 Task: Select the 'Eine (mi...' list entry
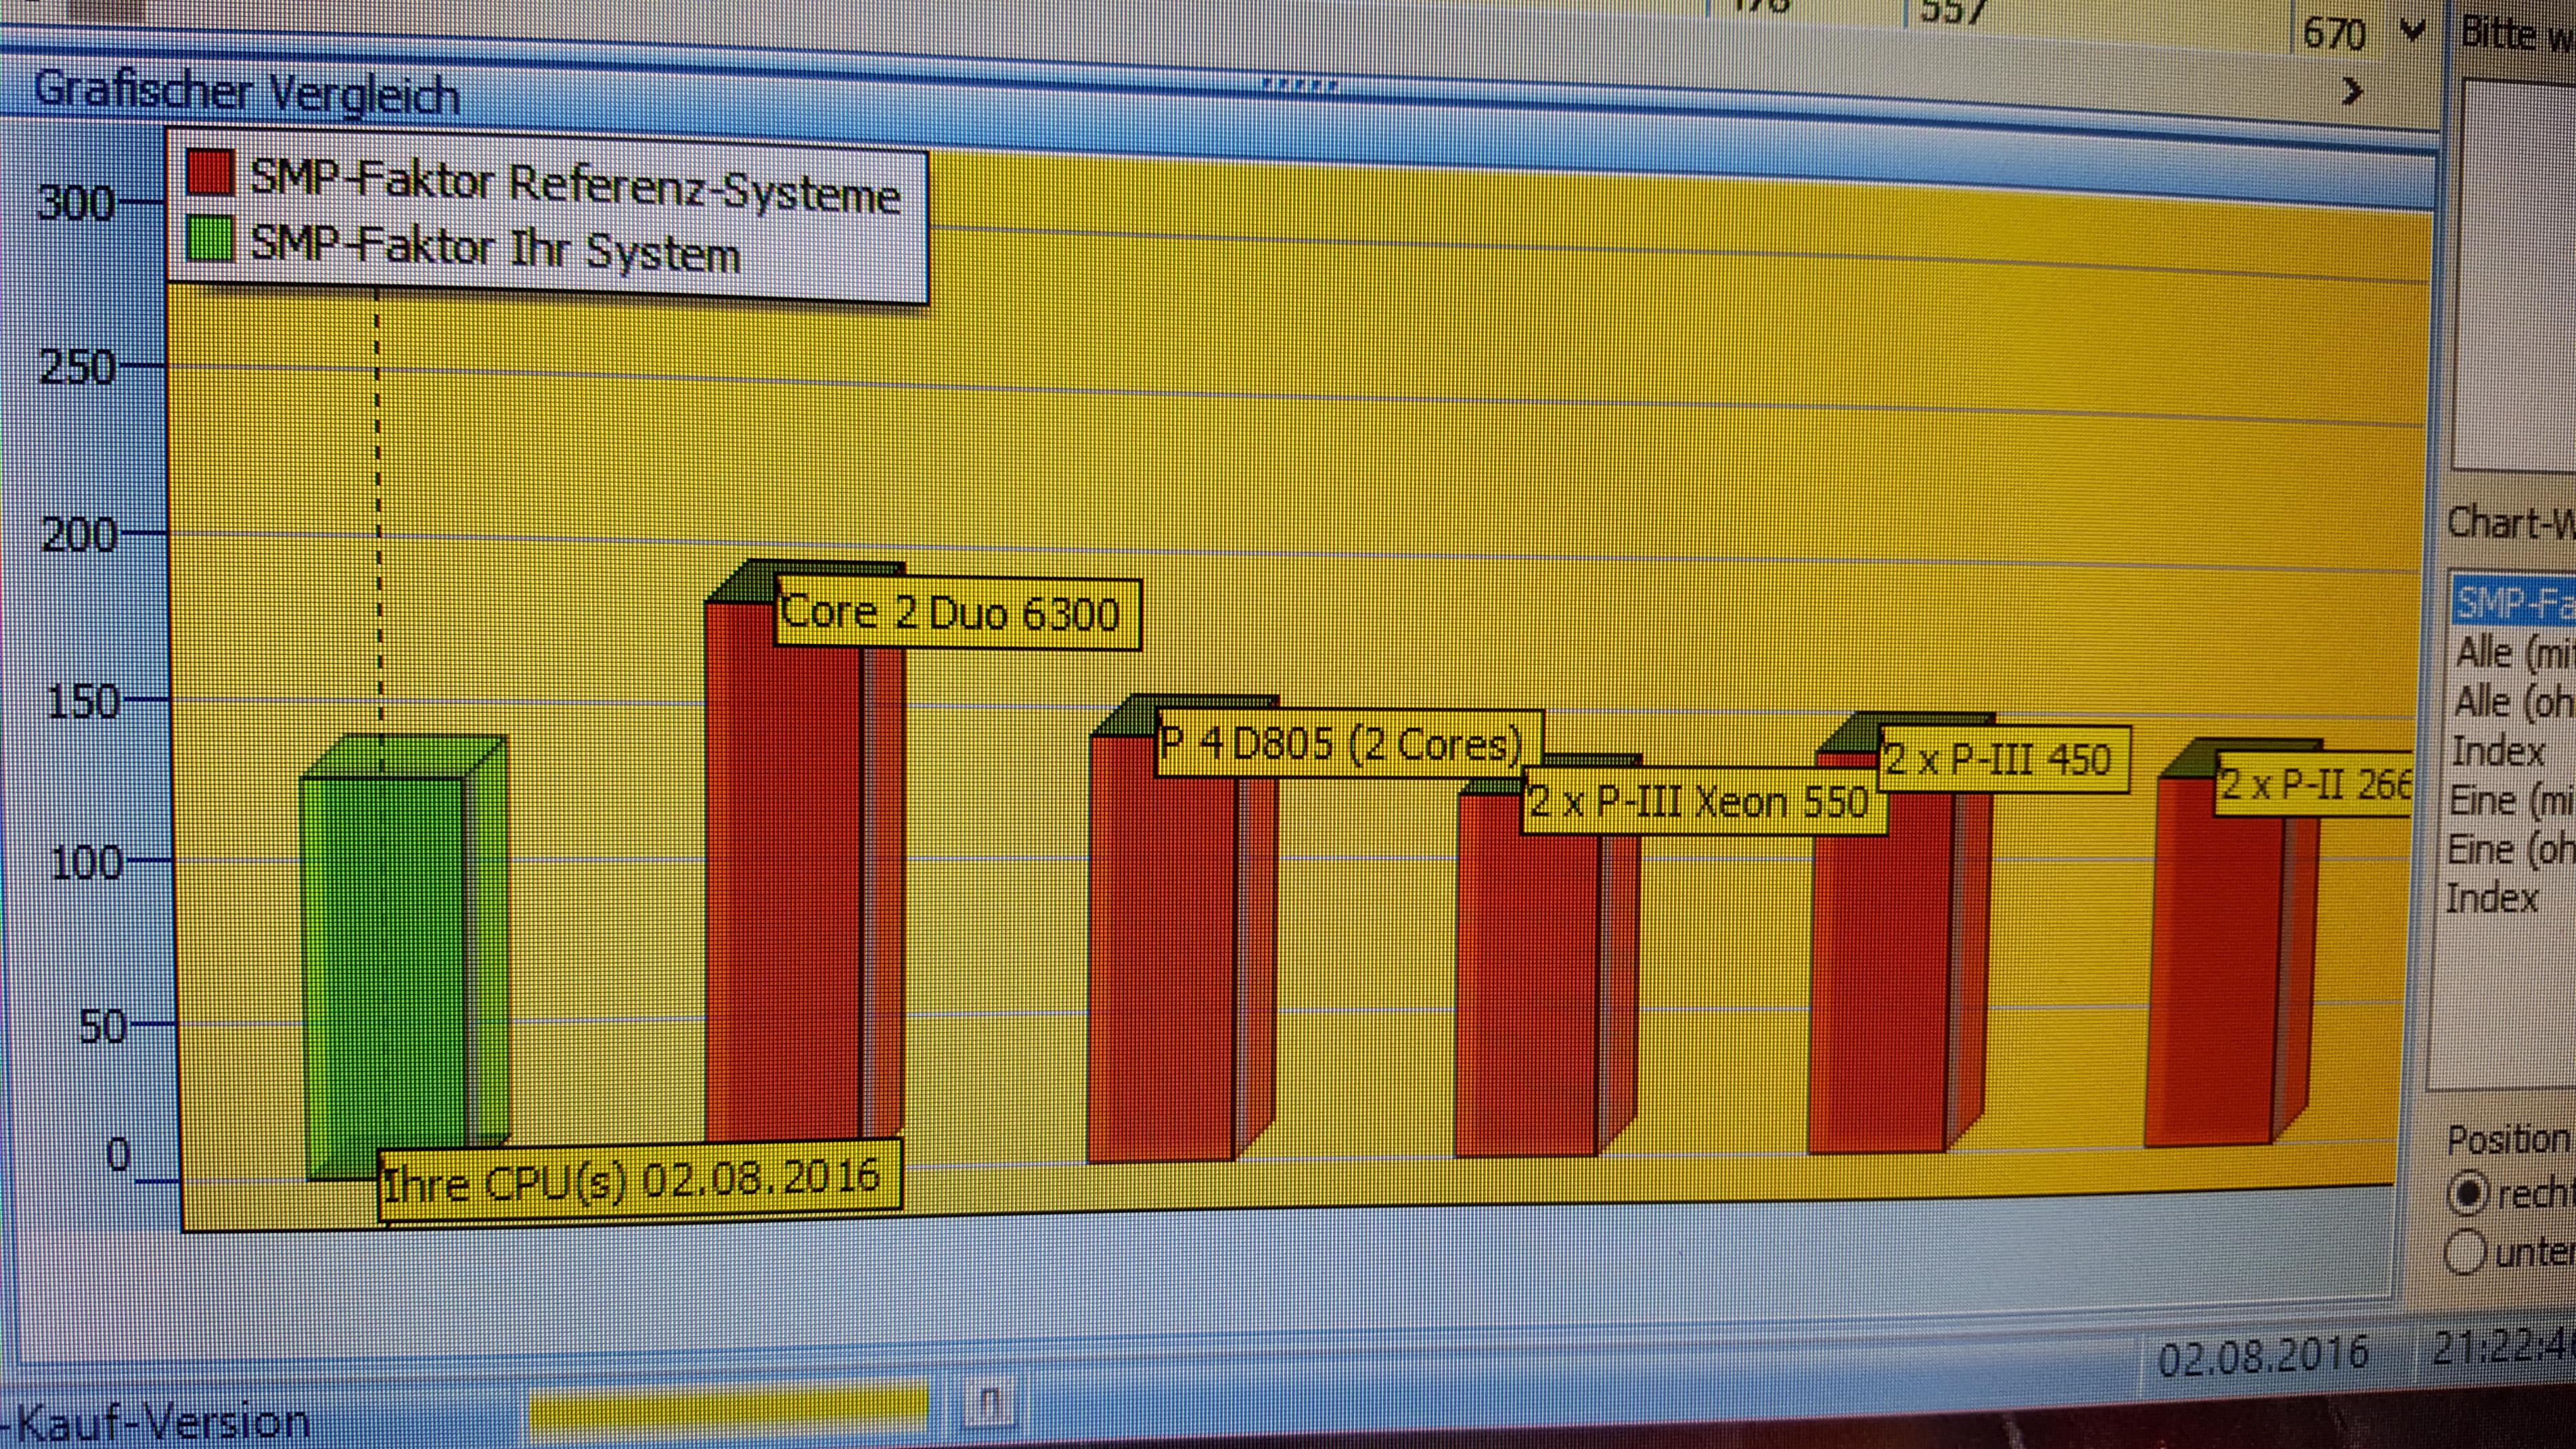point(2510,800)
